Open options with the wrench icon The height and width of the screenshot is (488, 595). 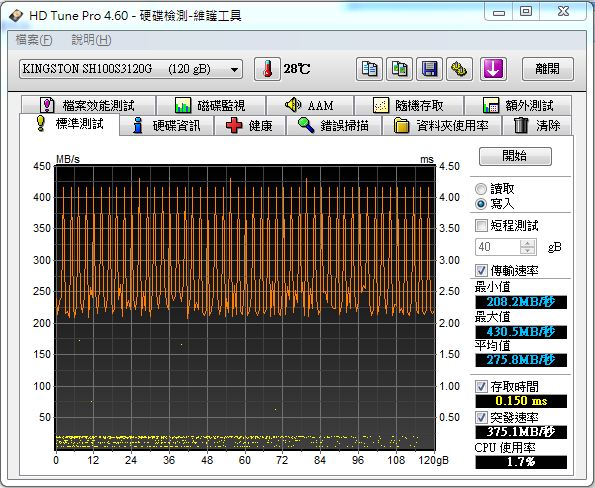pyautogui.click(x=460, y=69)
